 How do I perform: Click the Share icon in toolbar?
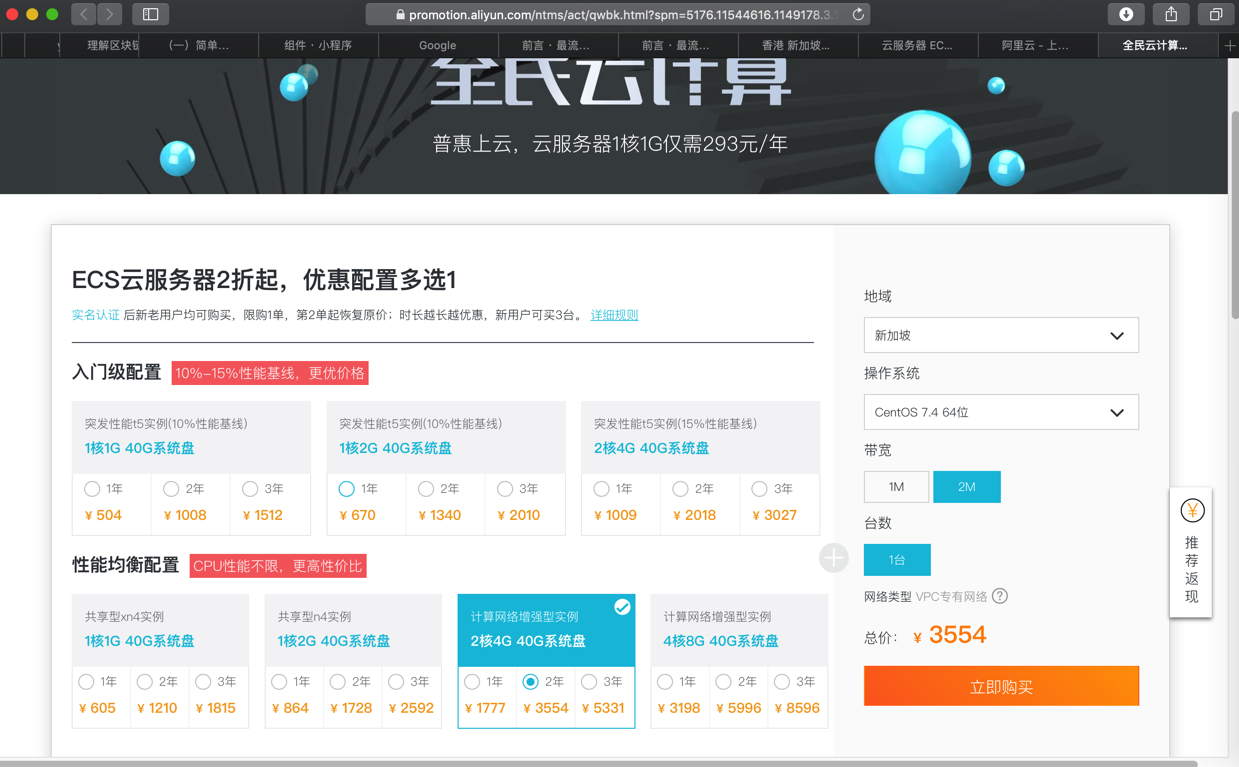click(1171, 14)
